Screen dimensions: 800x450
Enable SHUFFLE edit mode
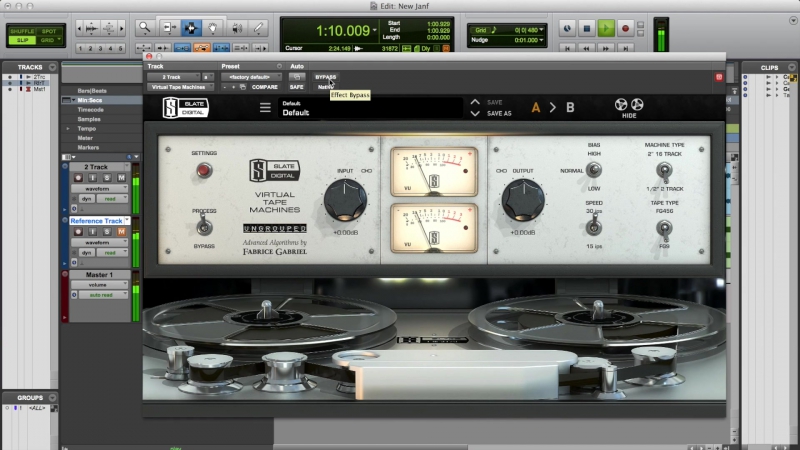[x=22, y=32]
